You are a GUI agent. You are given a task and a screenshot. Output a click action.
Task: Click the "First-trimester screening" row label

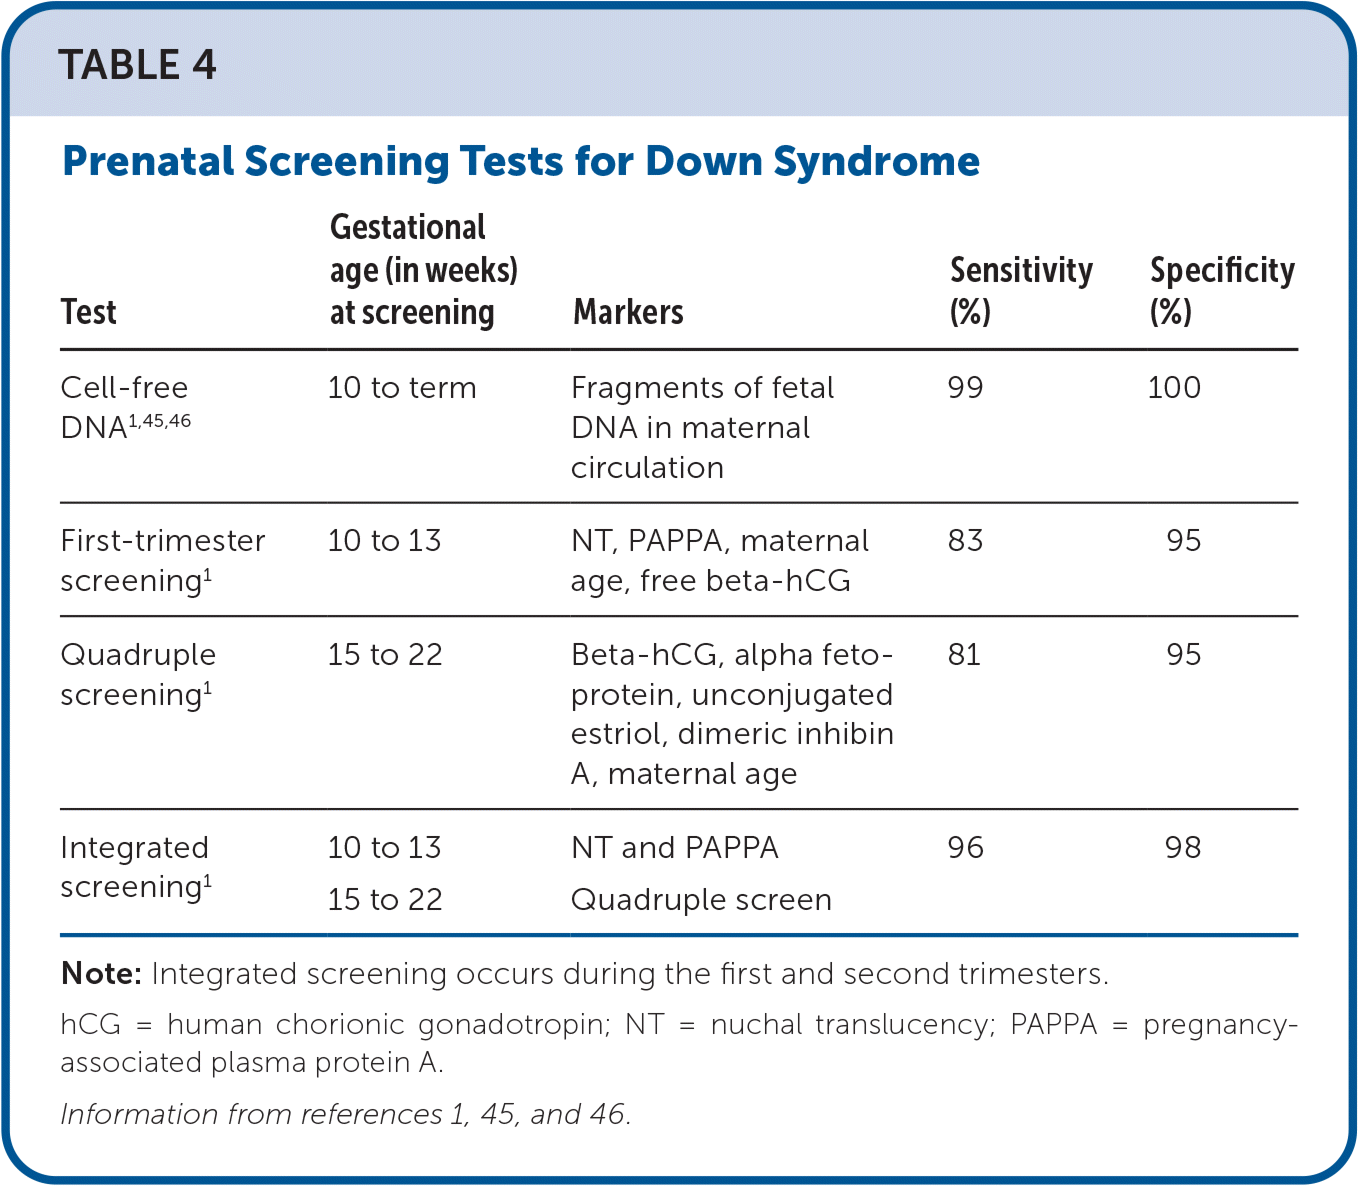tap(162, 560)
